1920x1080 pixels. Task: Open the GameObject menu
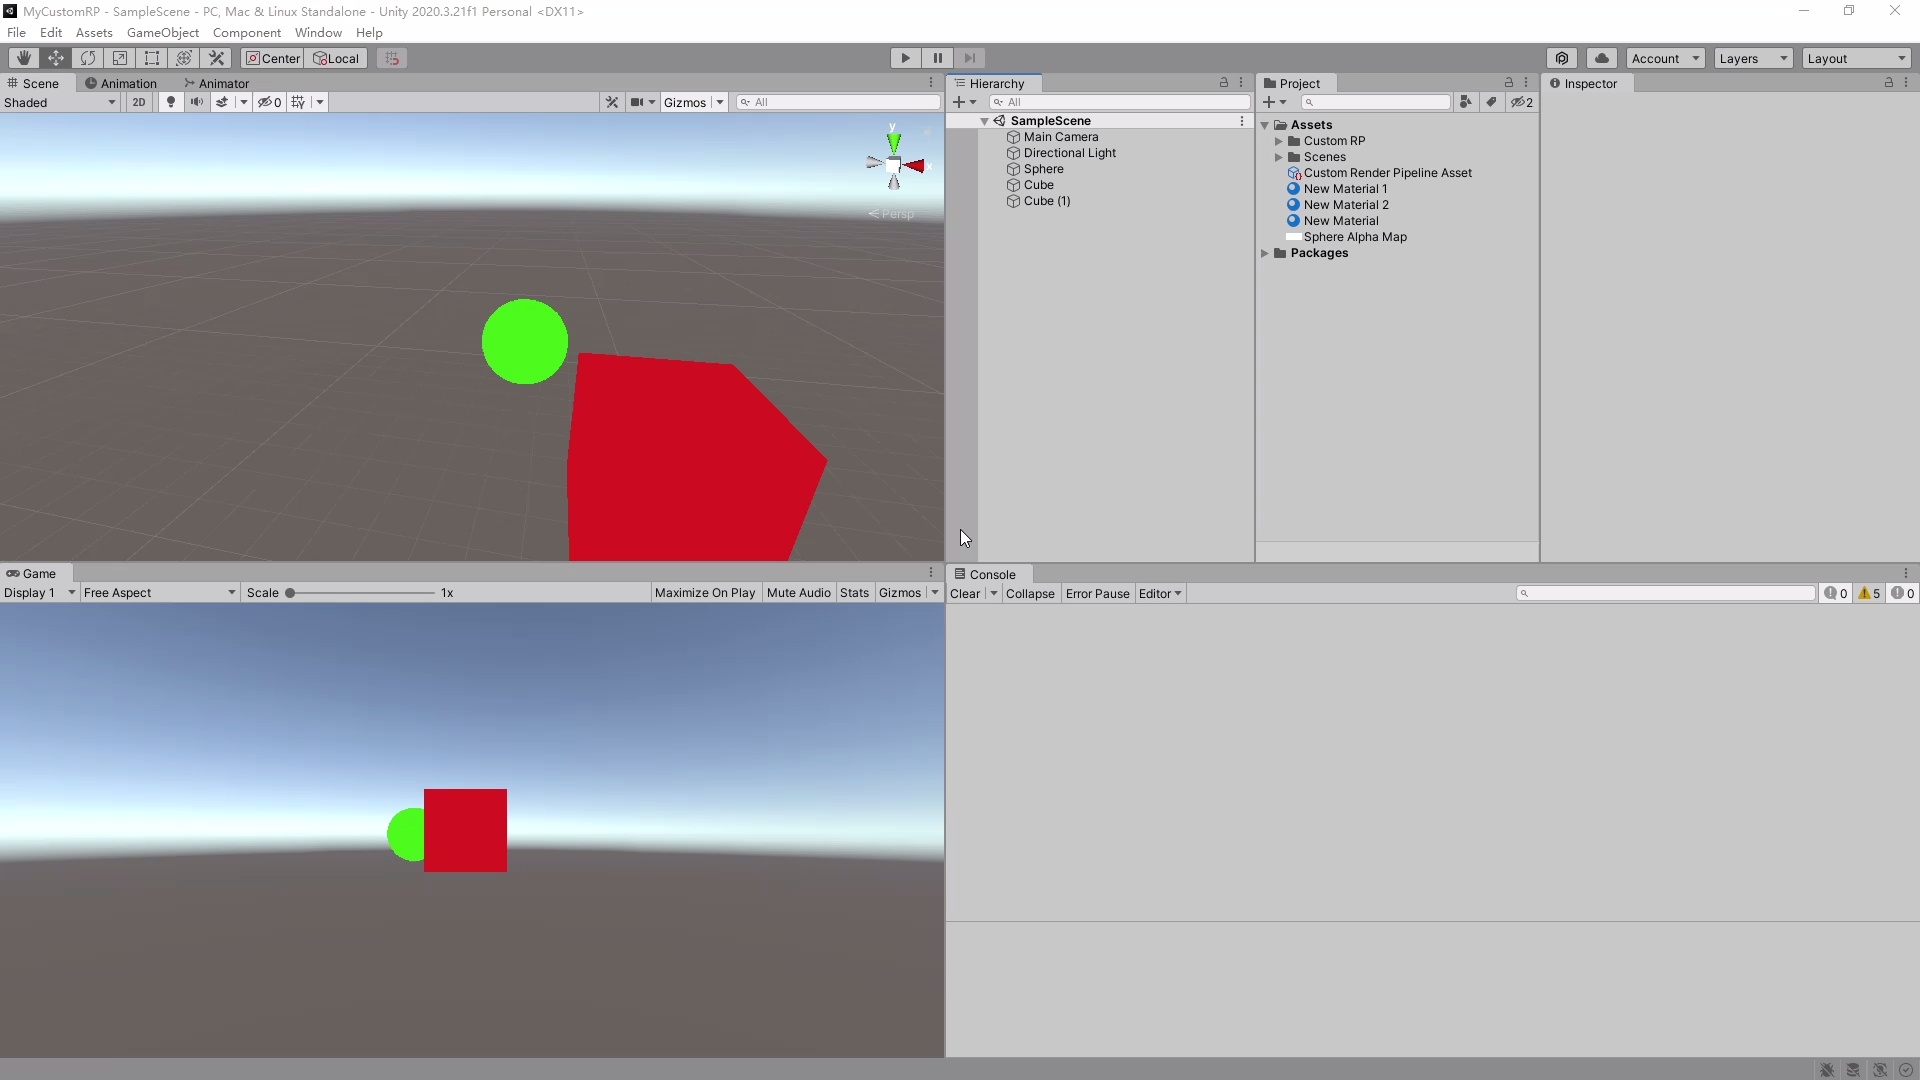162,33
